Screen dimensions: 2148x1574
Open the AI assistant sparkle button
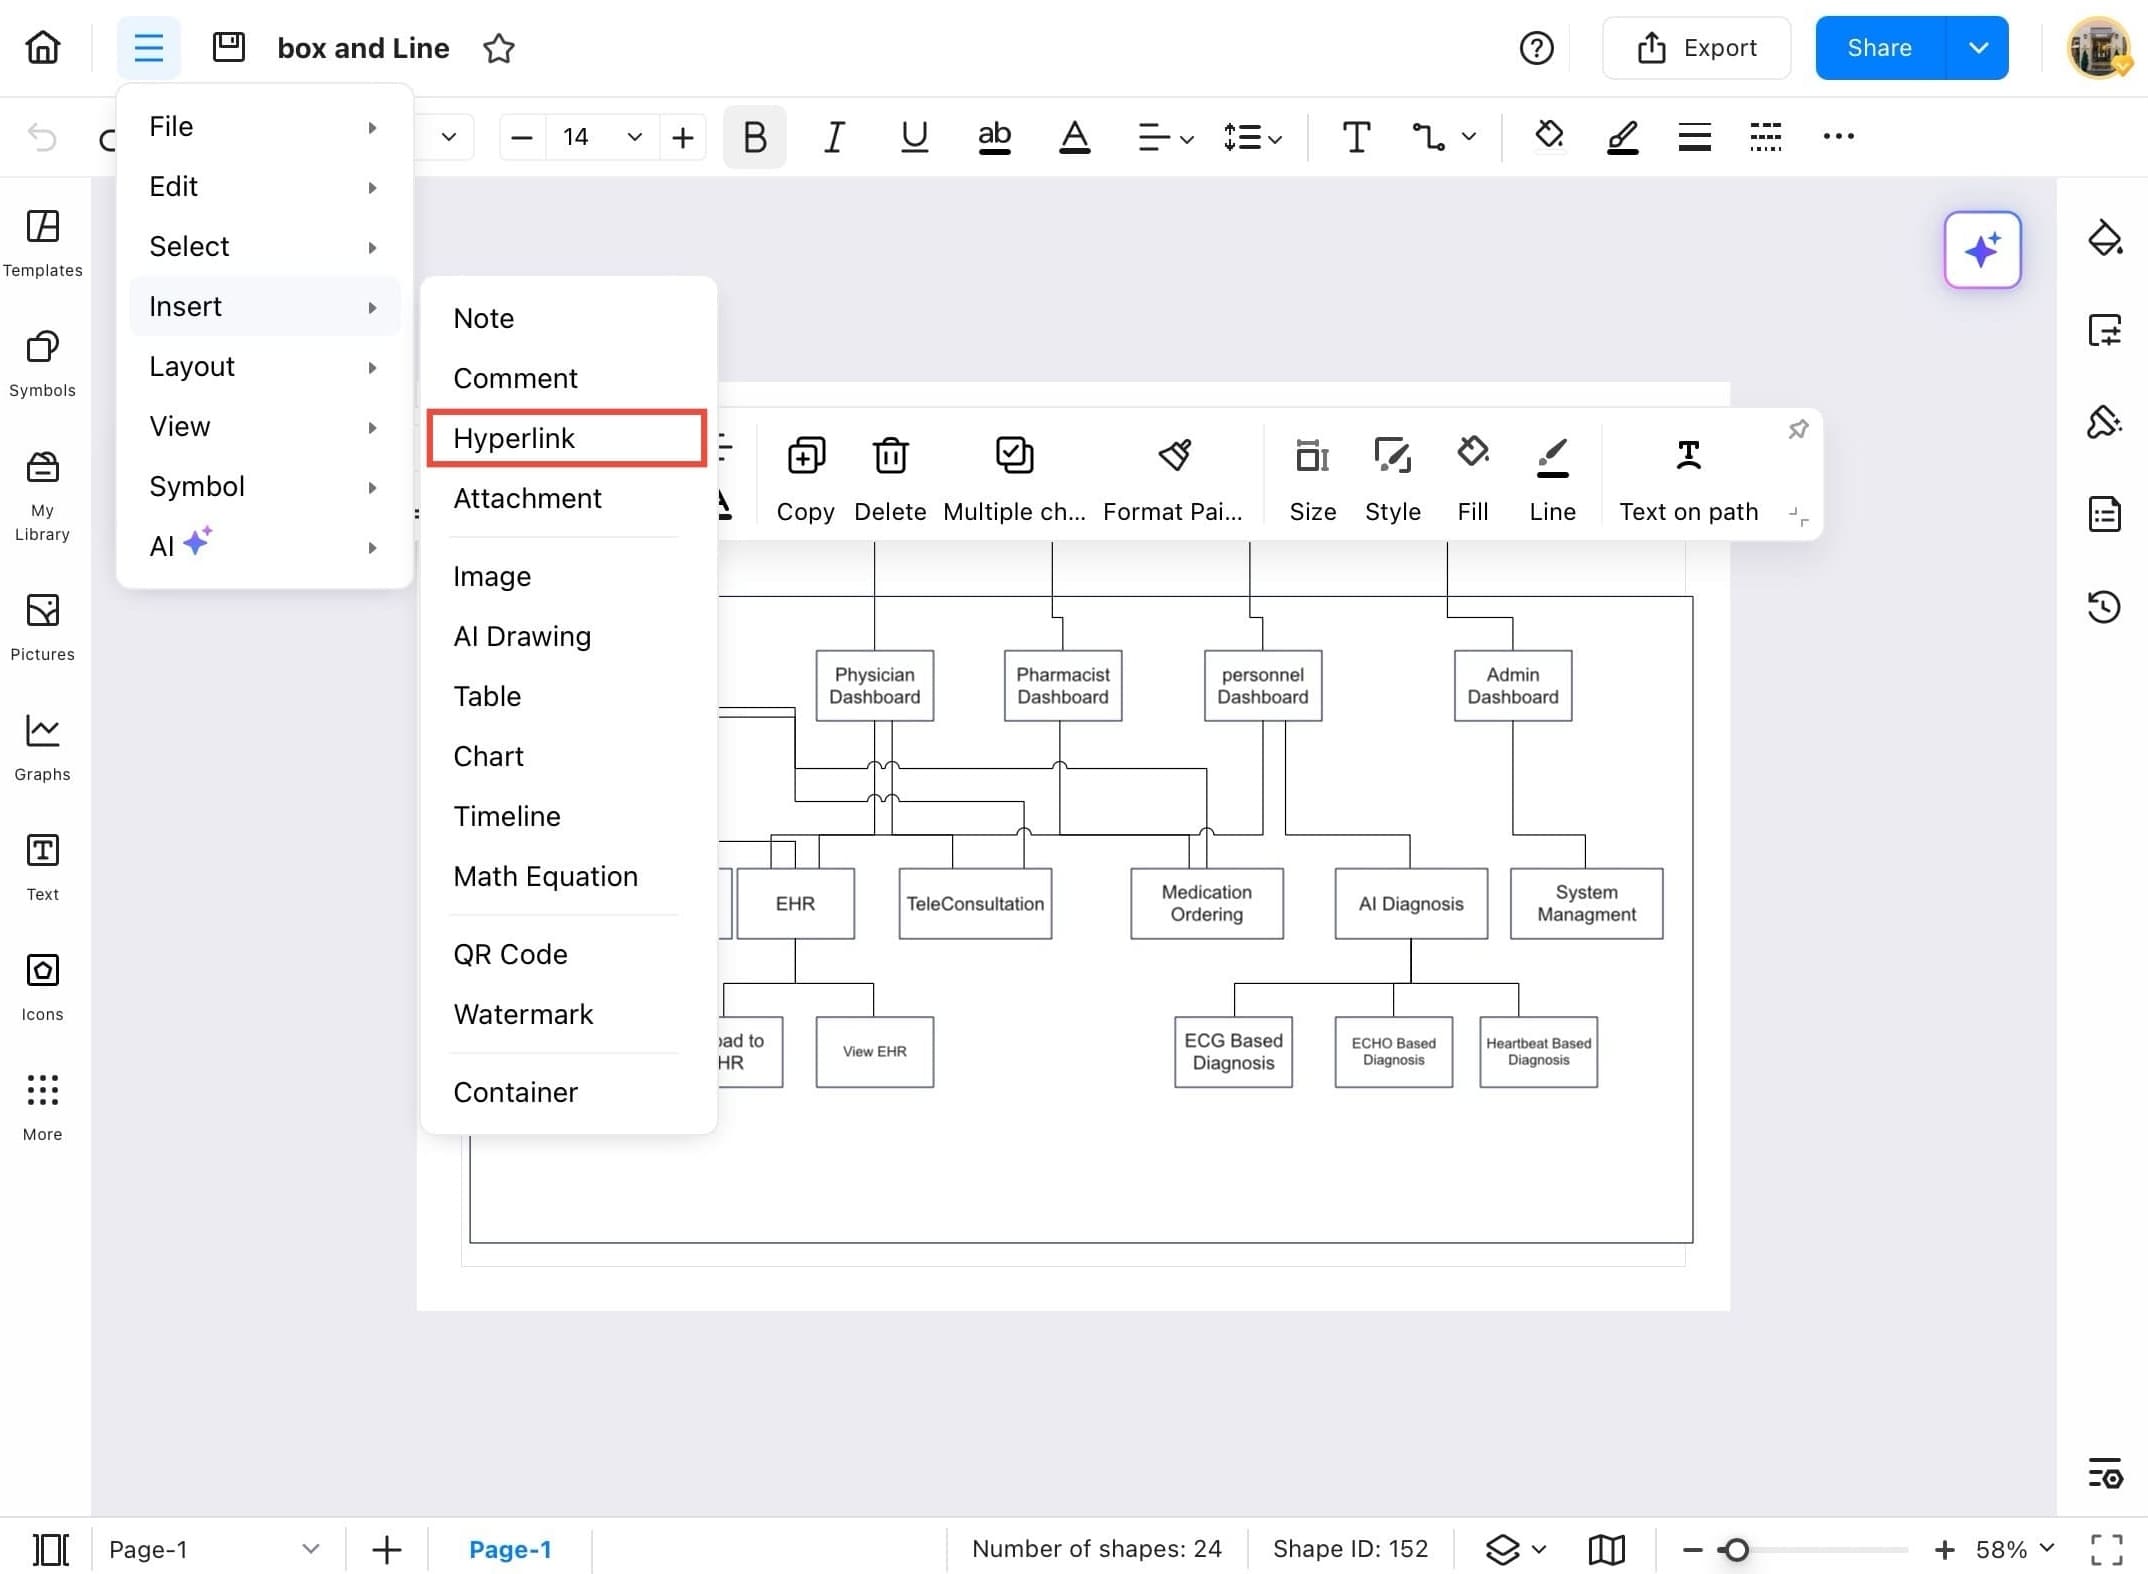(1981, 250)
